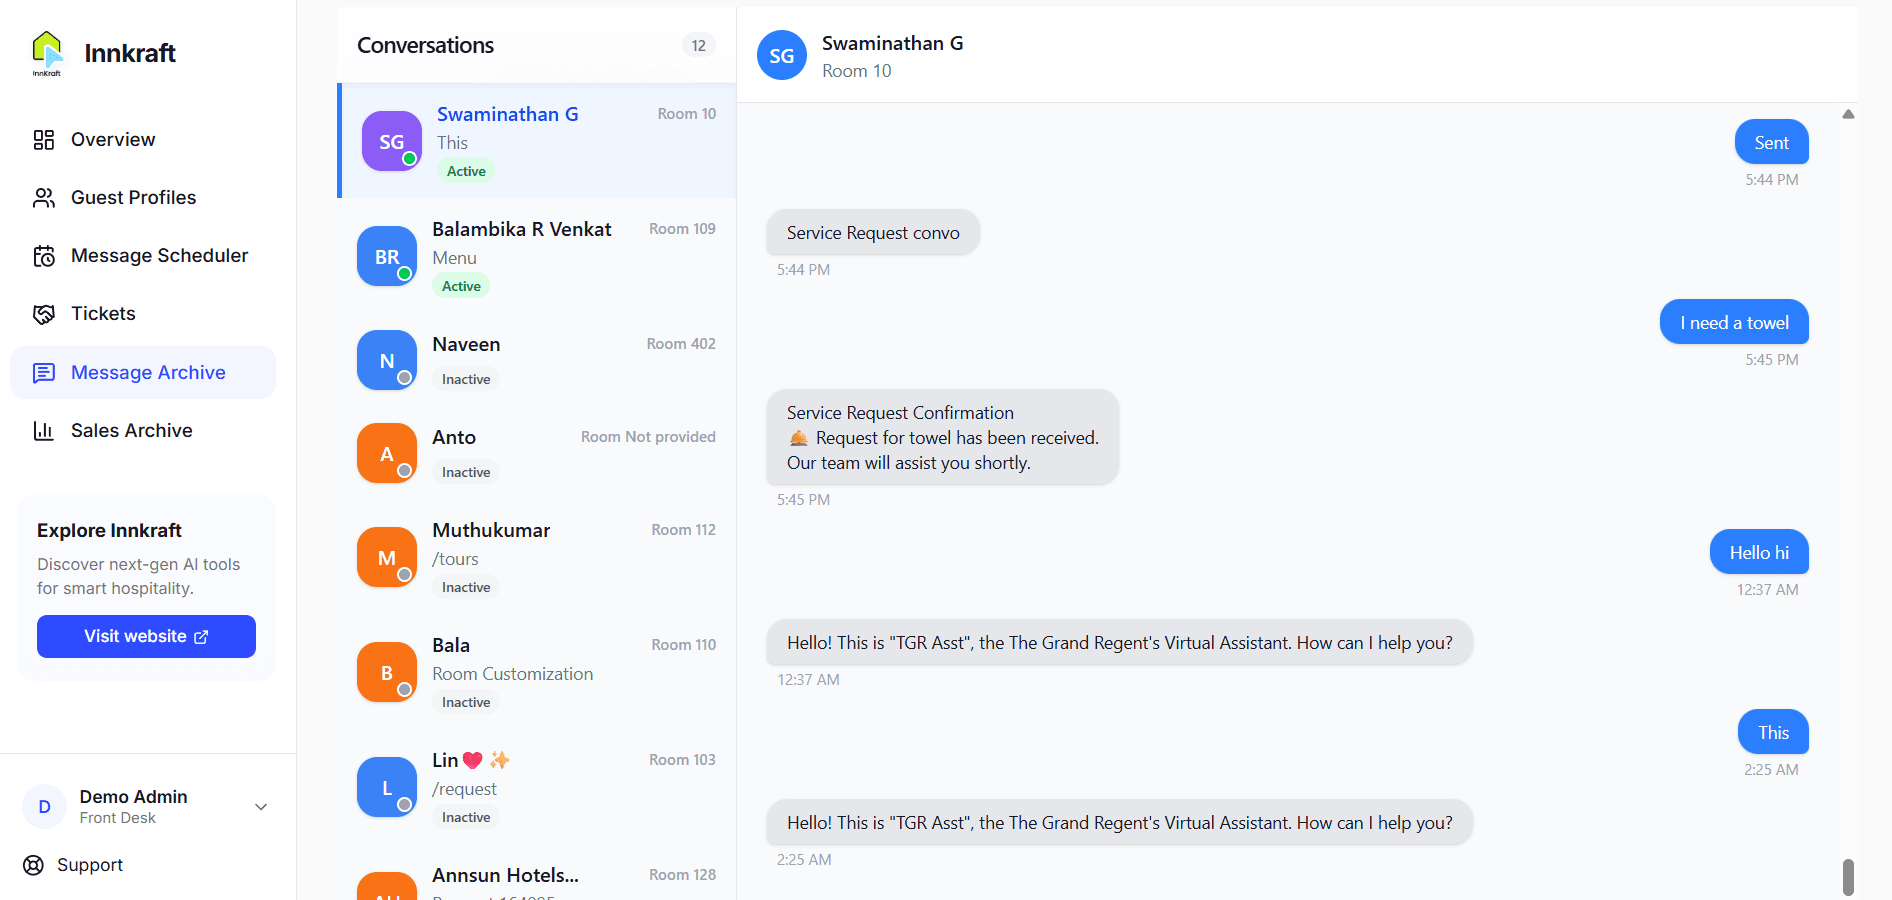Select the Guest Profiles icon
The height and width of the screenshot is (900, 1892).
tap(44, 197)
